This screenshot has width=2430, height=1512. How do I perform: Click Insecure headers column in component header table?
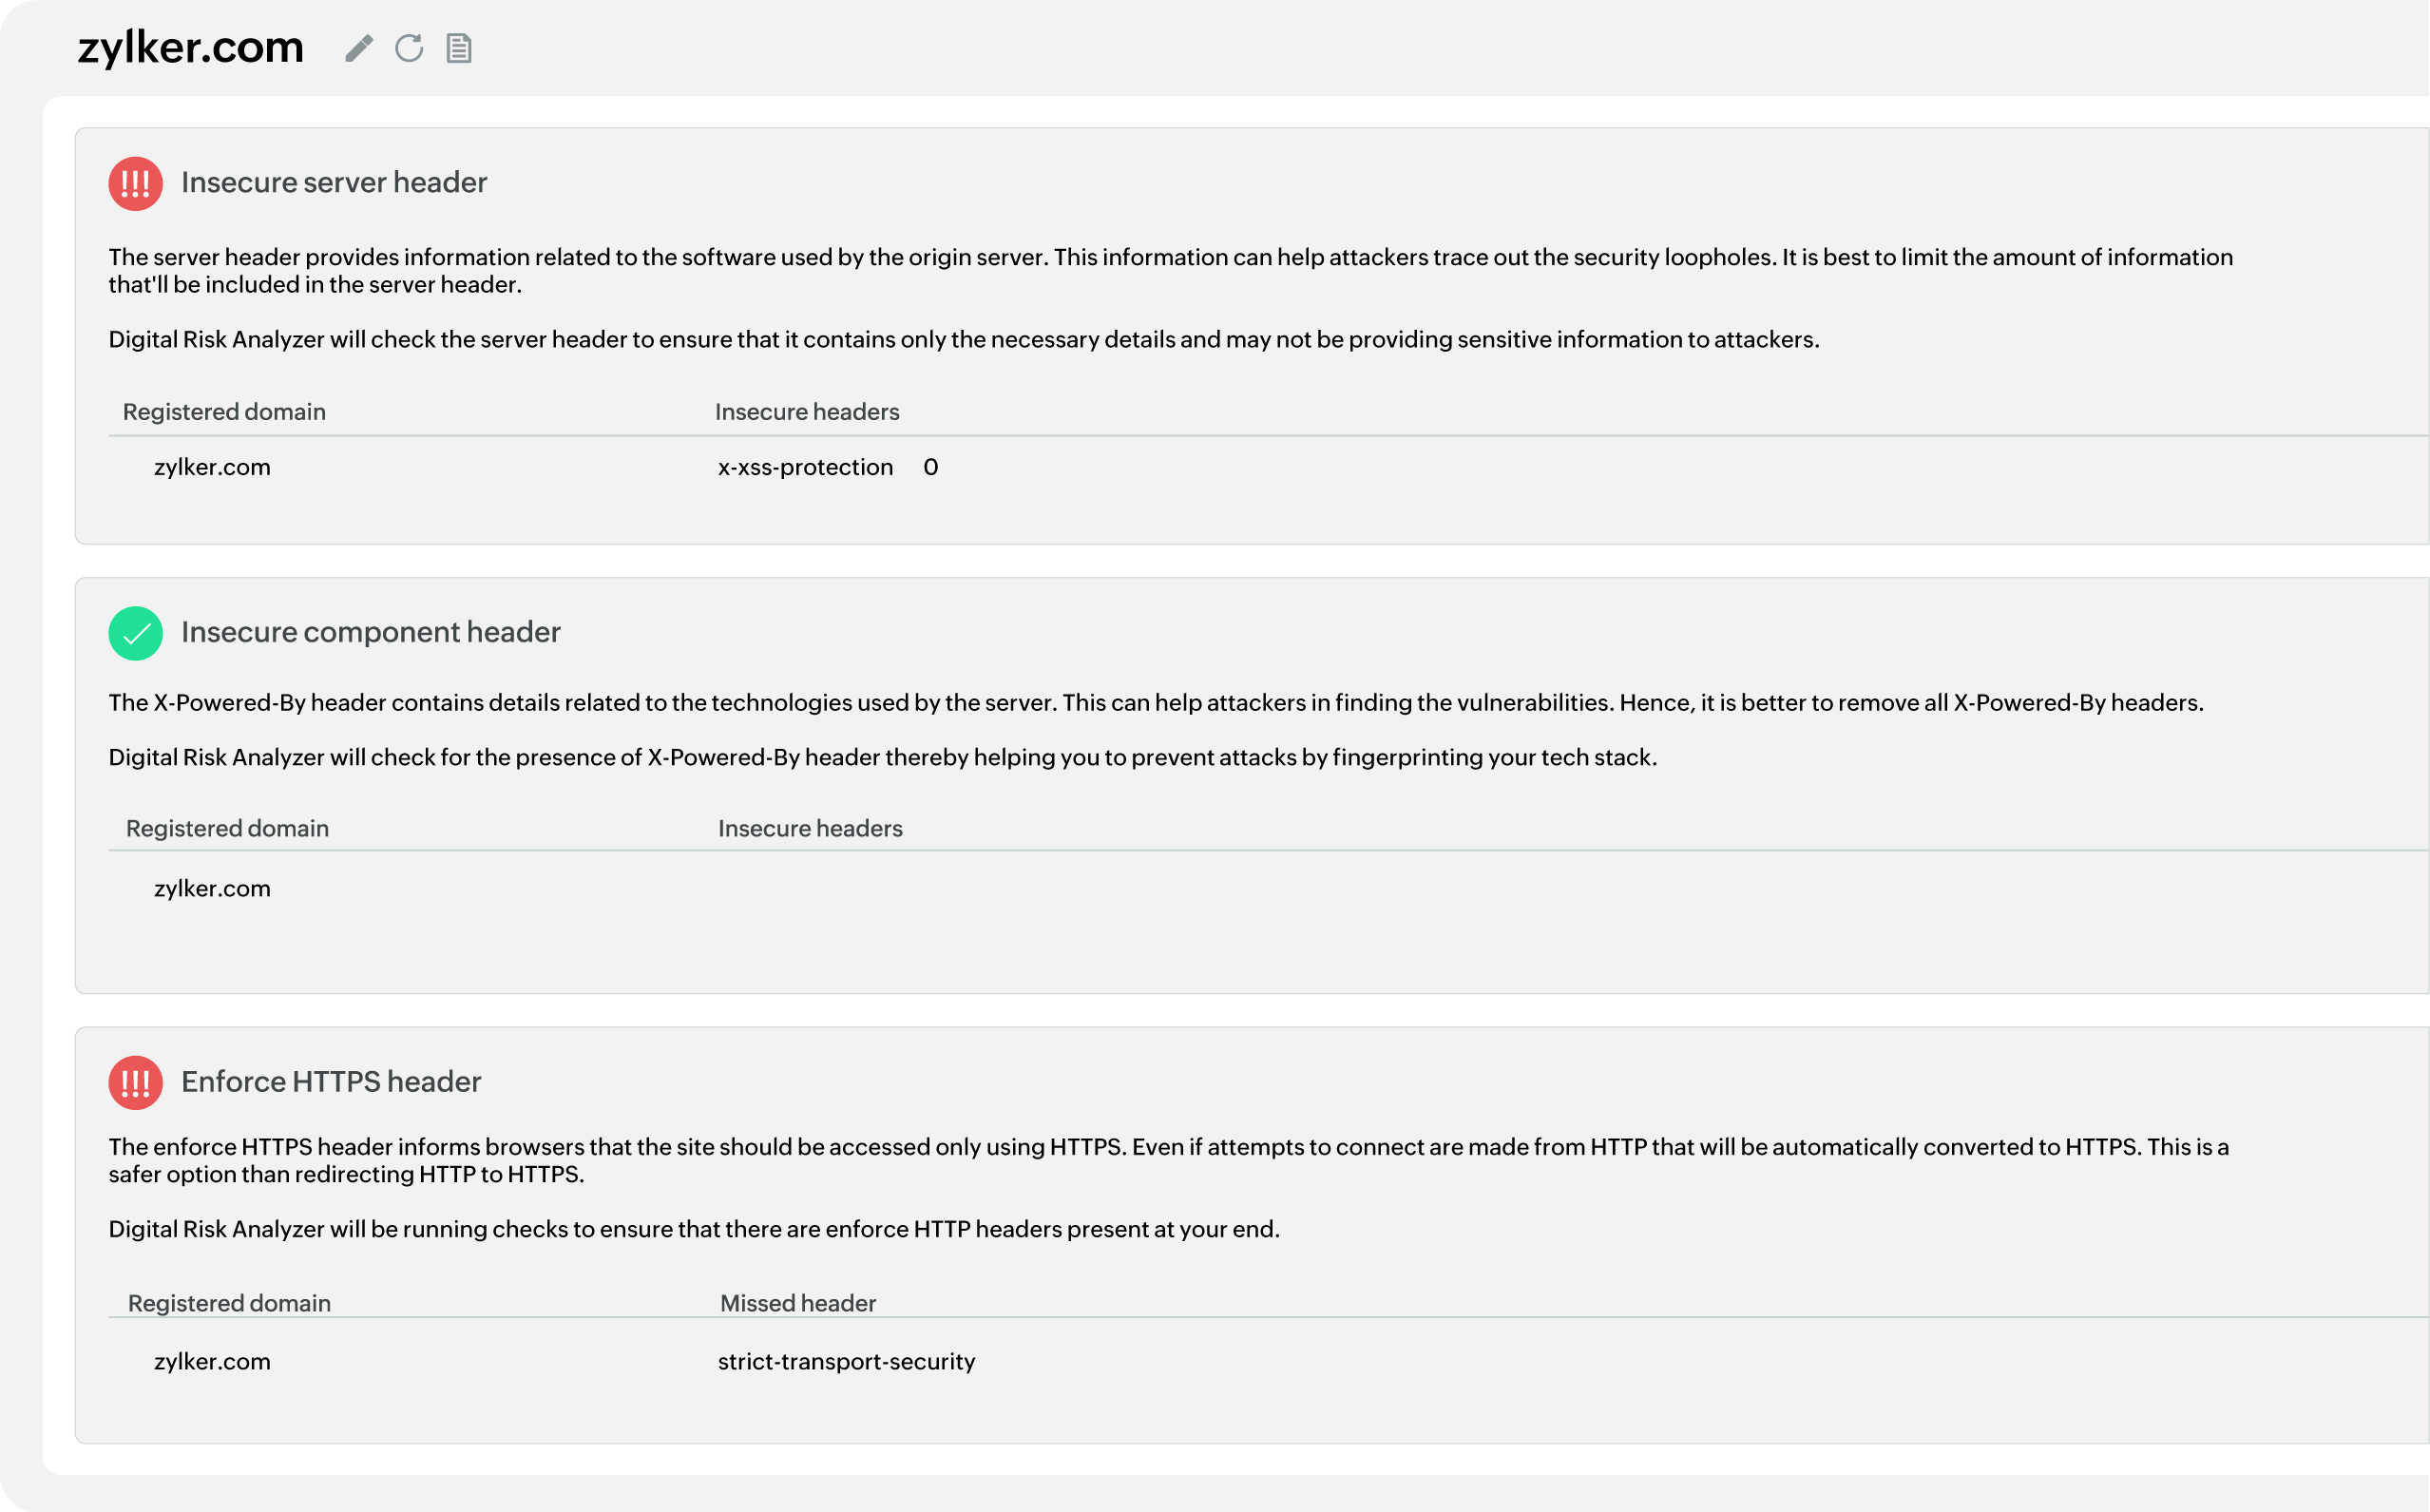(x=810, y=828)
